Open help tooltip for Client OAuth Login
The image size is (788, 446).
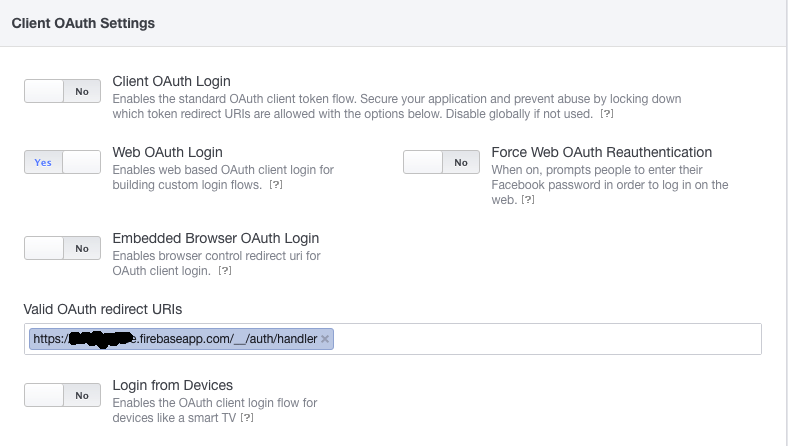[x=606, y=115]
